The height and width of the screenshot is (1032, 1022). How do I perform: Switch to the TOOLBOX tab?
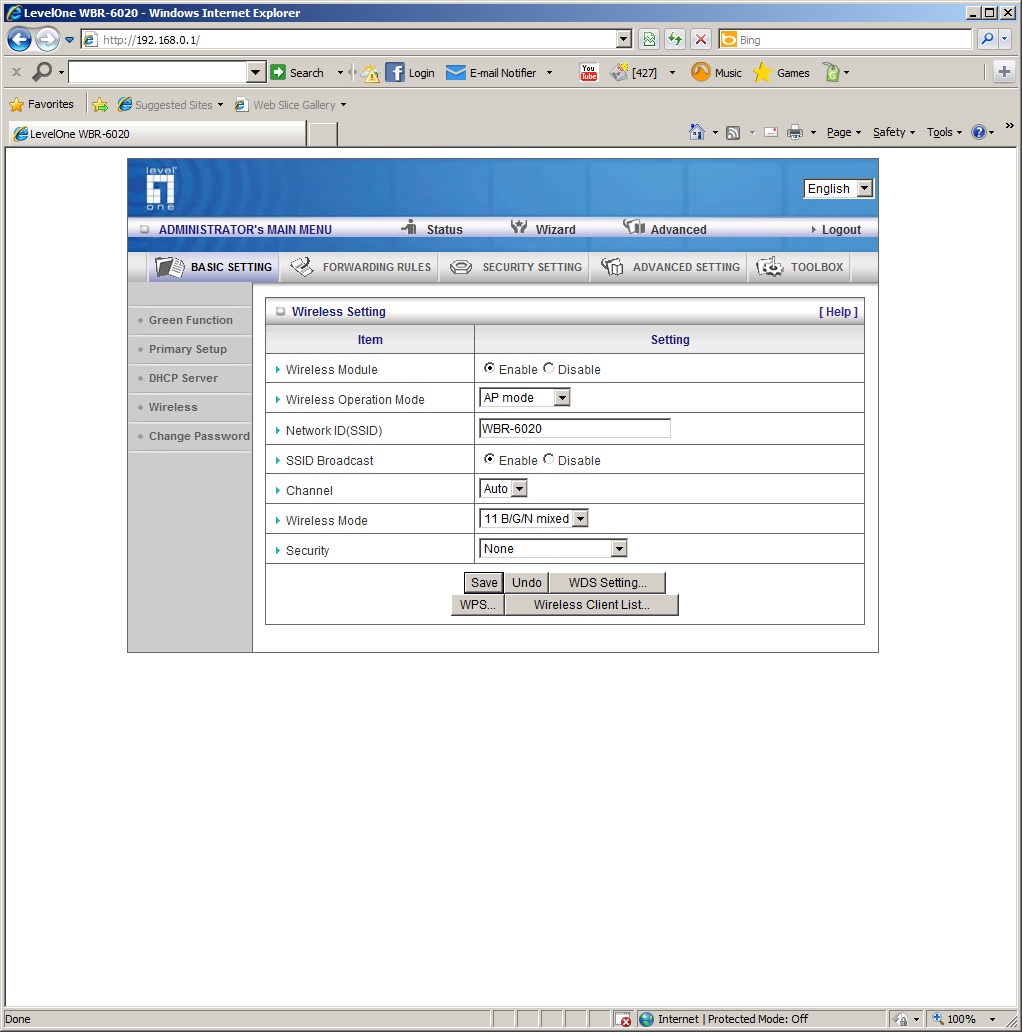click(x=800, y=267)
